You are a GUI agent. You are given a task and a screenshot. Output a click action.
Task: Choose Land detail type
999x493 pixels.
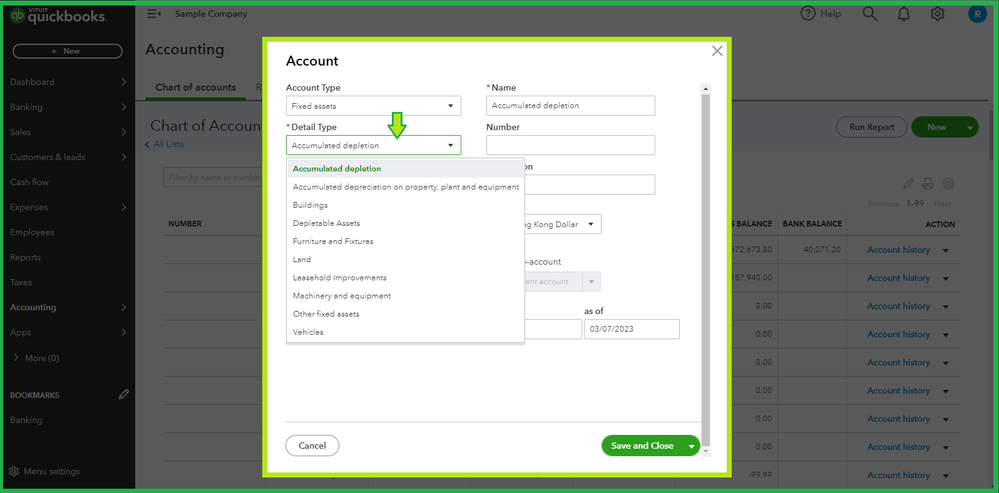tap(406, 259)
